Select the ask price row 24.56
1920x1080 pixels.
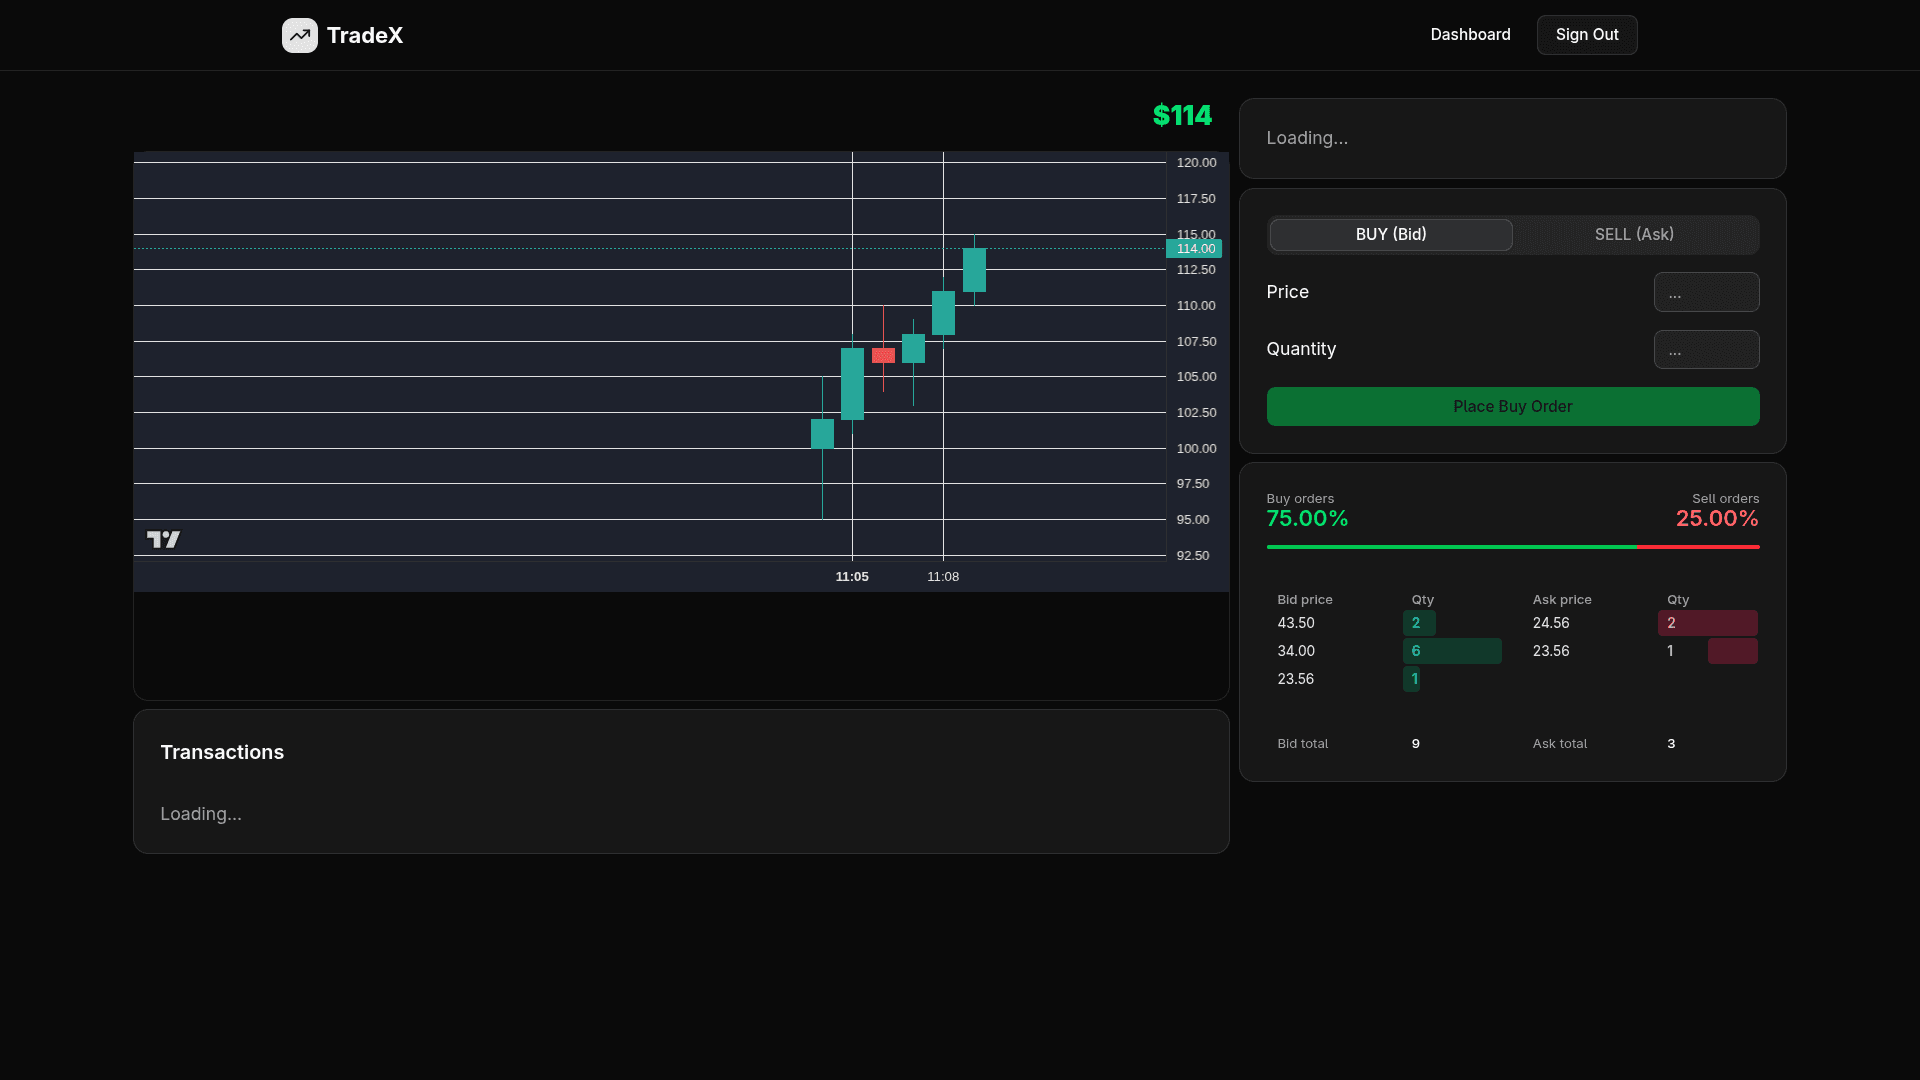coord(1551,623)
